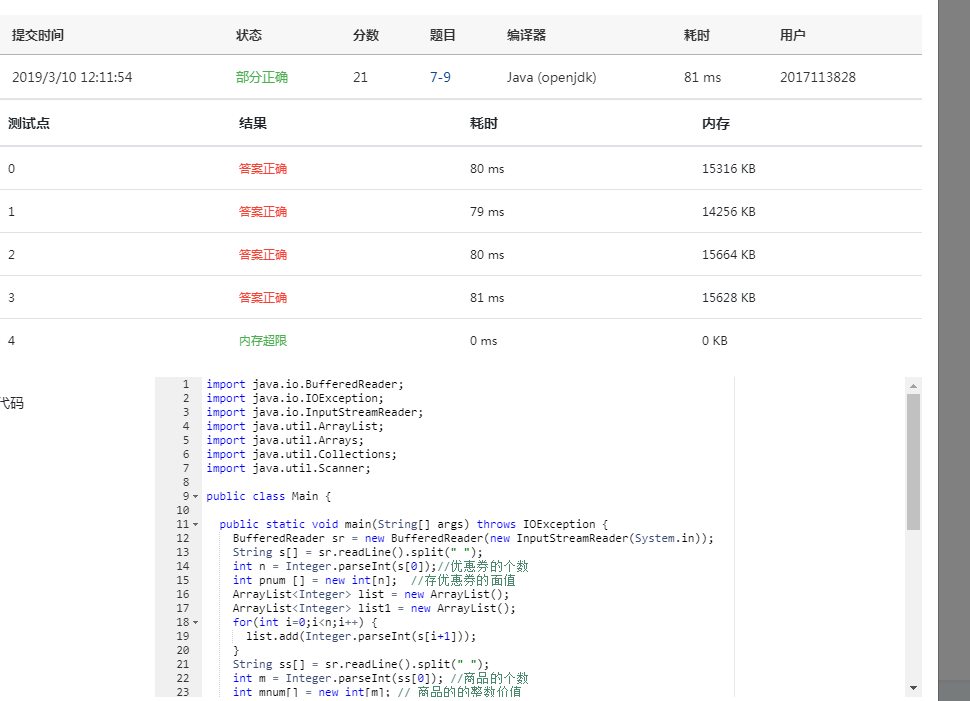Select the status text 部分正确
The height and width of the screenshot is (701, 970).
point(262,77)
